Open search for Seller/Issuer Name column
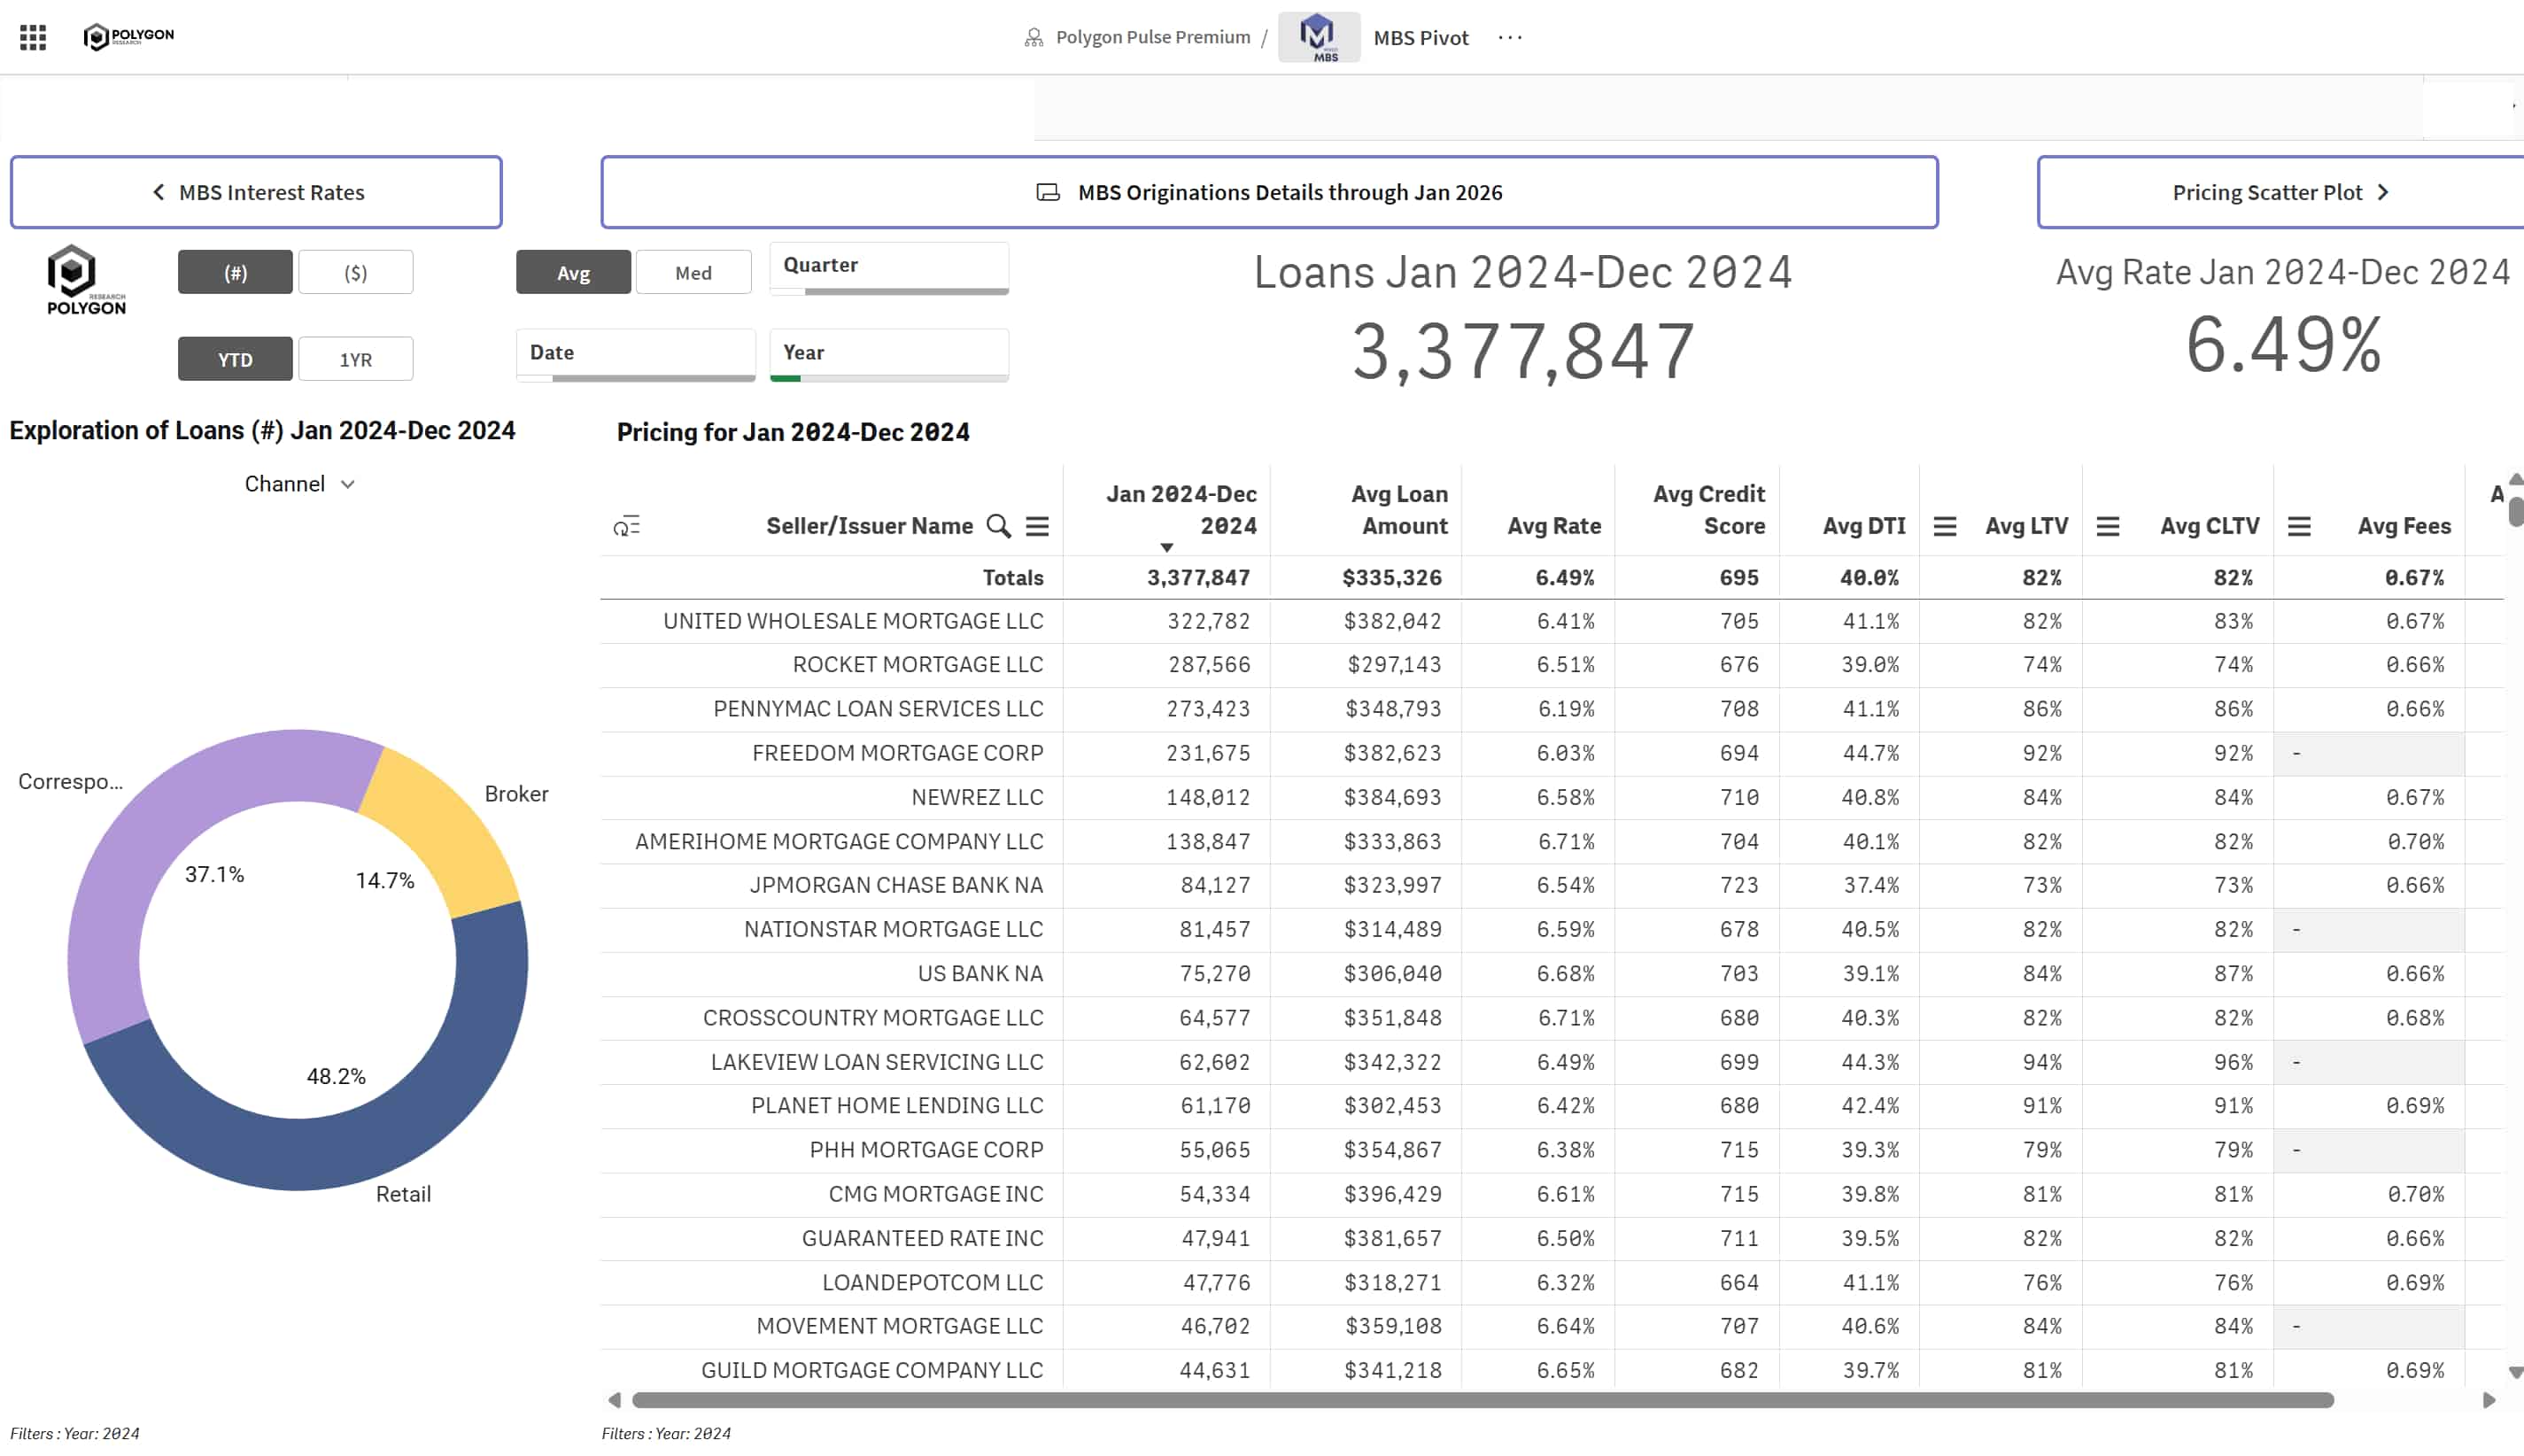 tap(998, 525)
